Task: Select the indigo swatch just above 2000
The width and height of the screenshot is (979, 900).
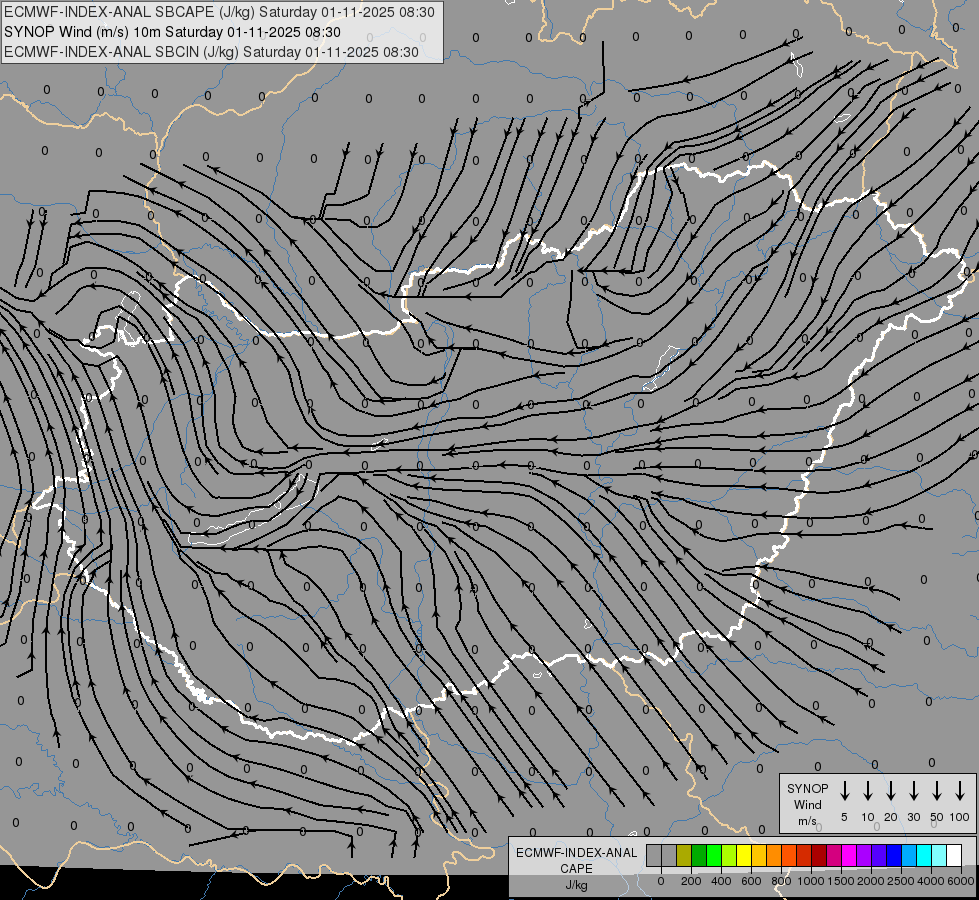Action: pos(879,855)
